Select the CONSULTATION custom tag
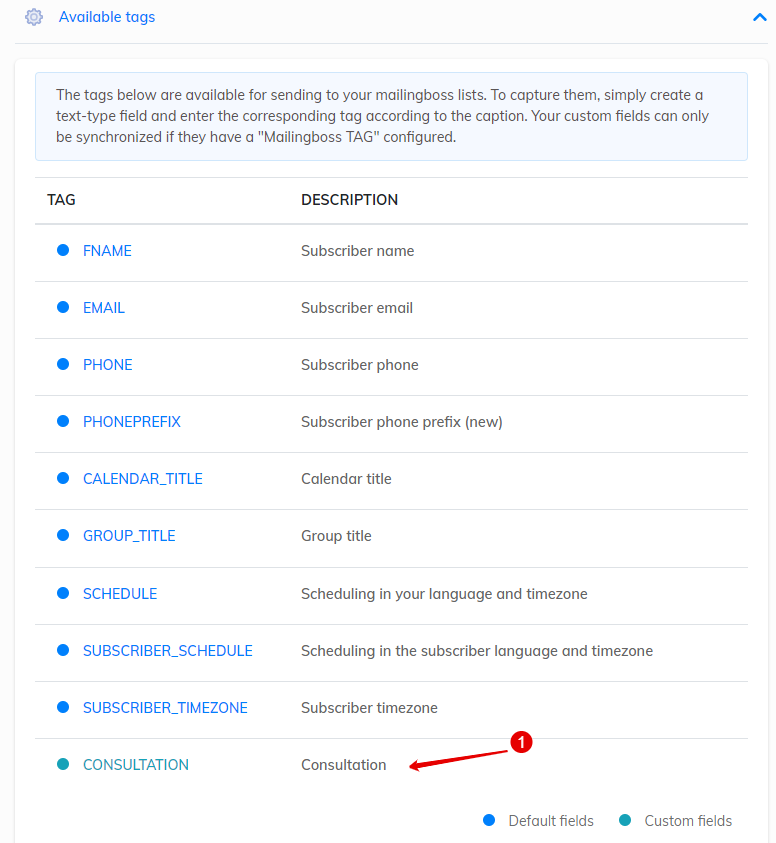The height and width of the screenshot is (843, 776). pos(136,765)
